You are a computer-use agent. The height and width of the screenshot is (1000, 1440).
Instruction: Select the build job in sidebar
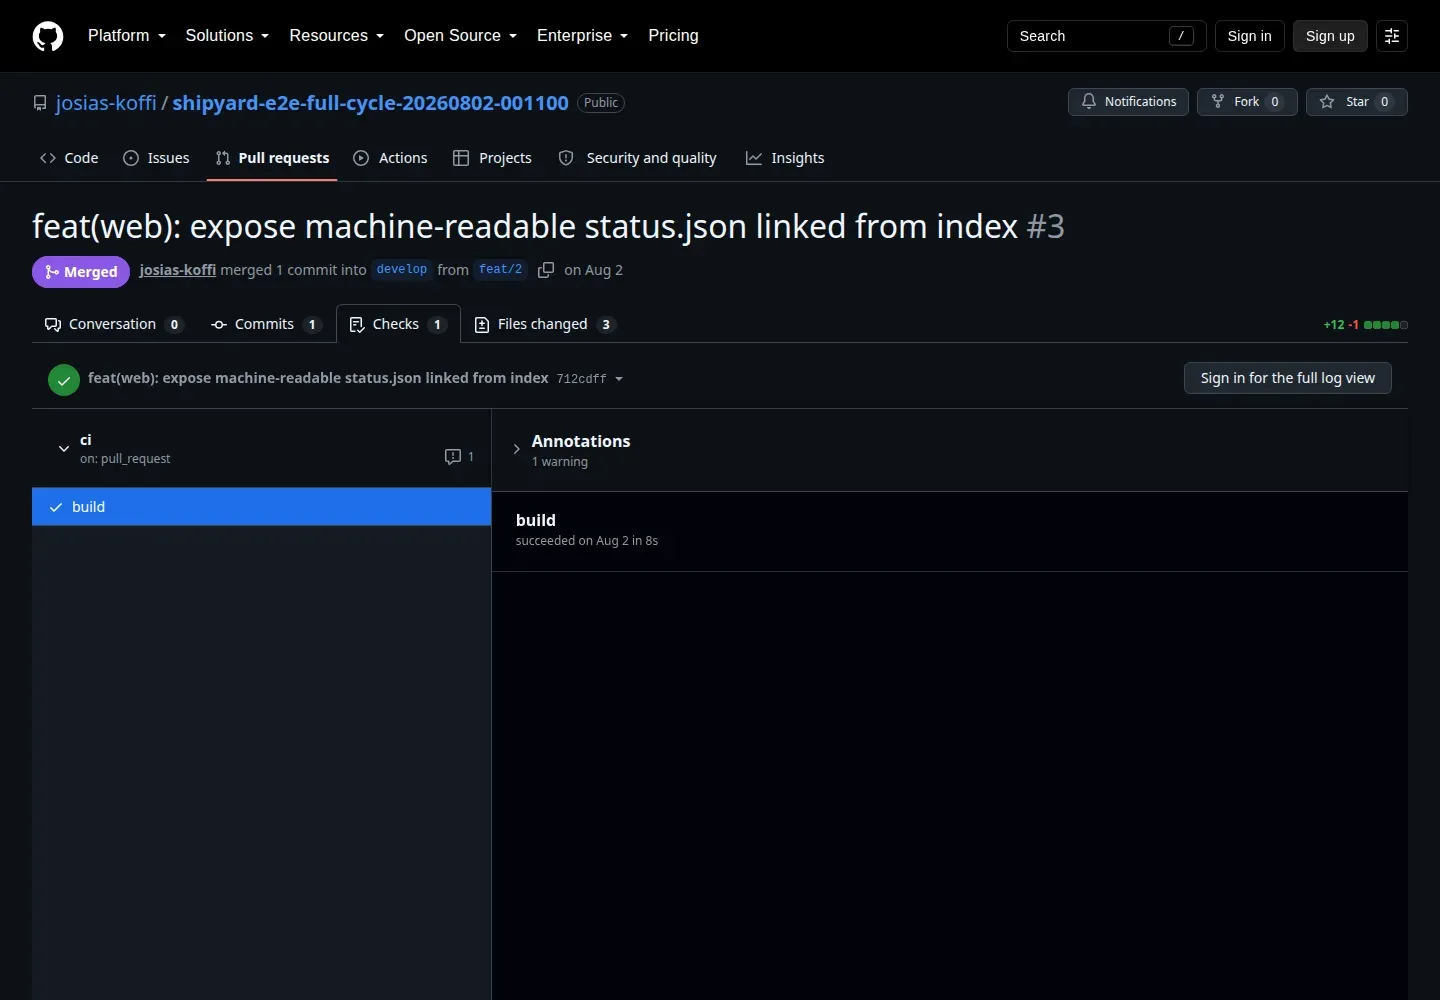tap(261, 507)
